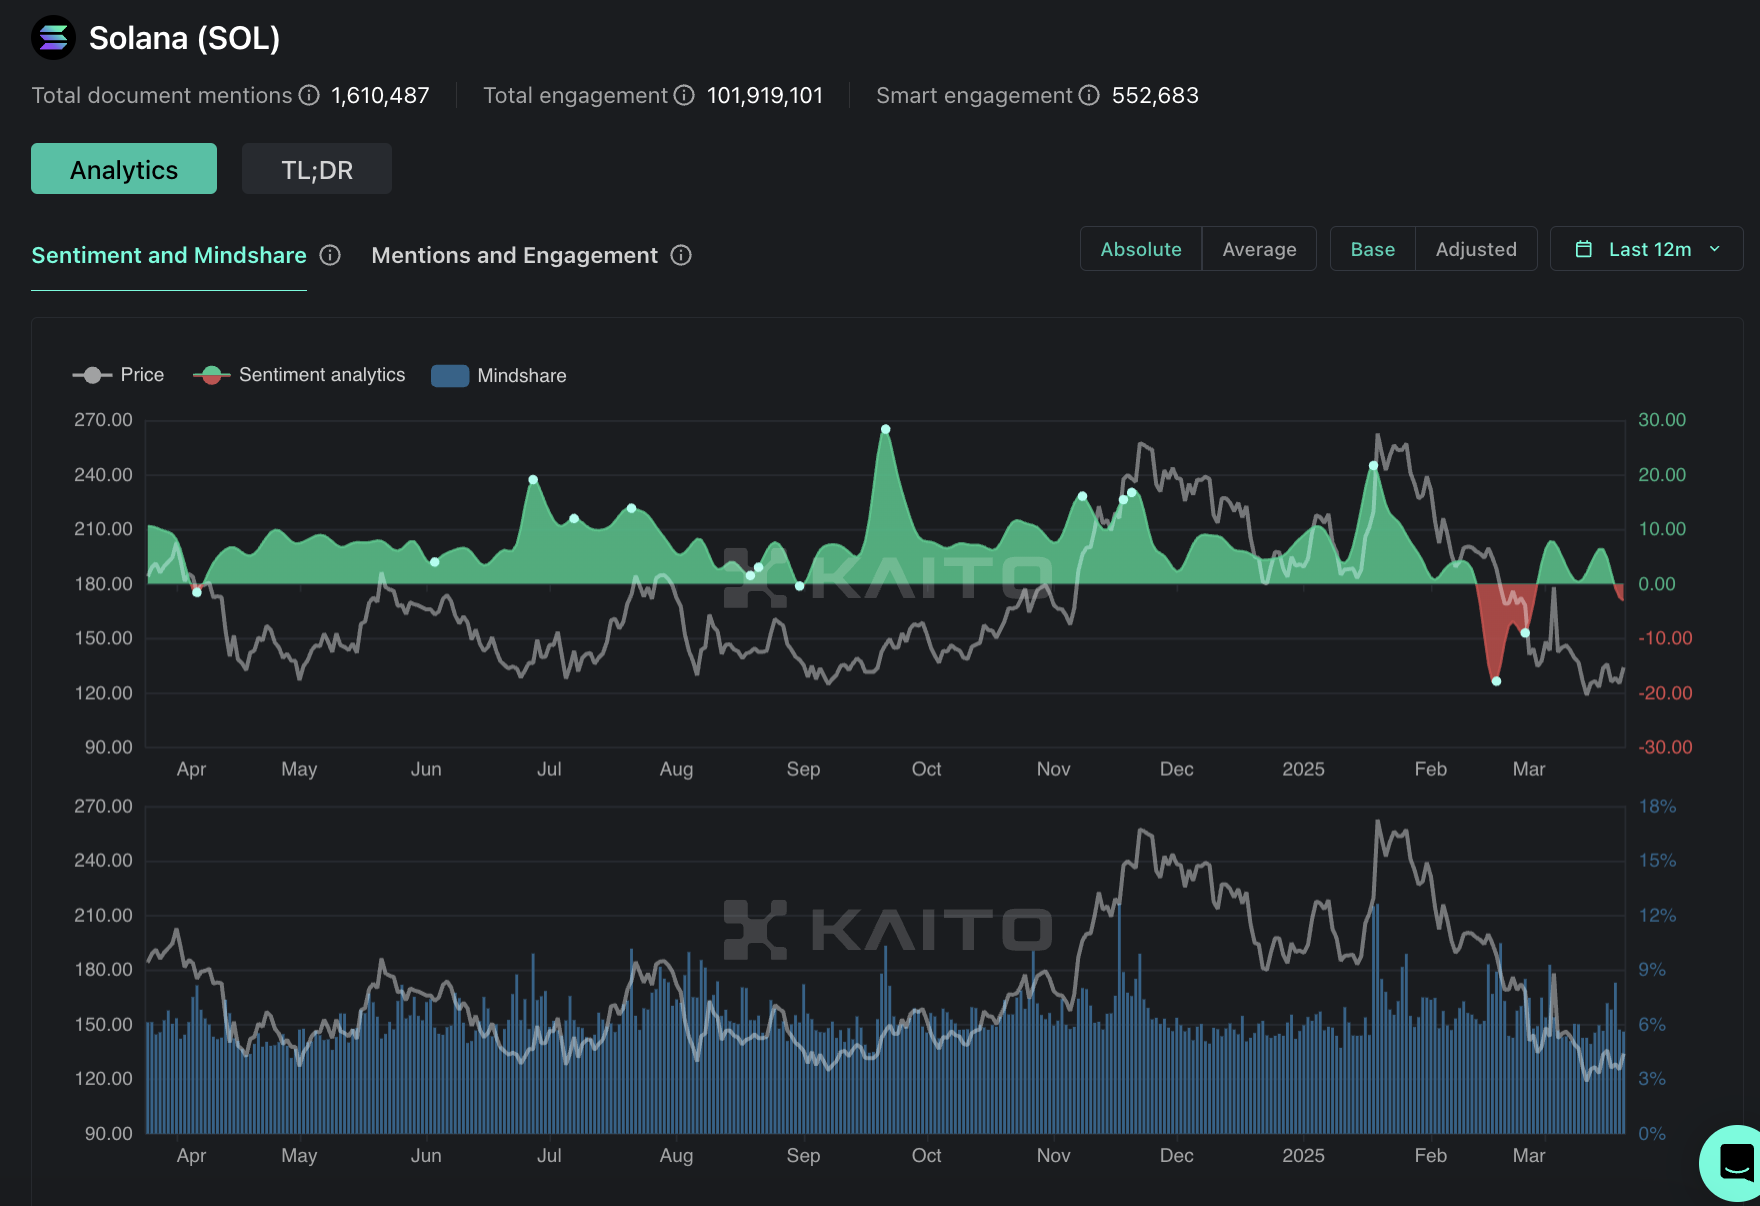Click the '-30.00' sentiment axis label
This screenshot has width=1760, height=1206.
point(1665,747)
